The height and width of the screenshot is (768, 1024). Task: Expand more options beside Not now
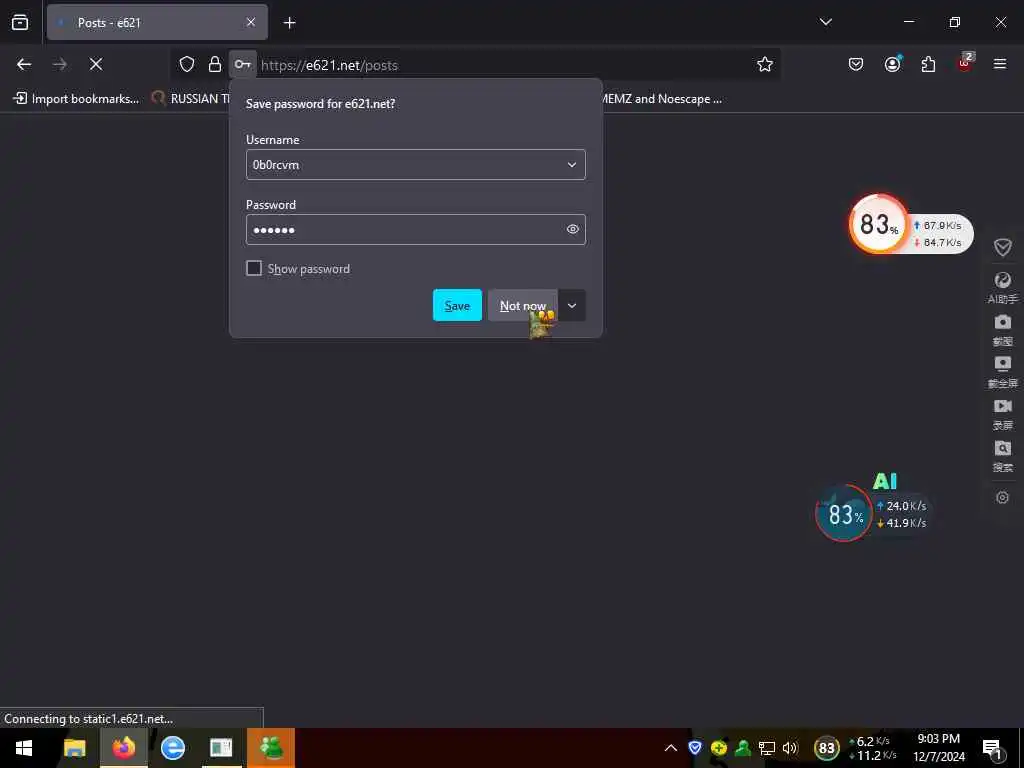(571, 305)
